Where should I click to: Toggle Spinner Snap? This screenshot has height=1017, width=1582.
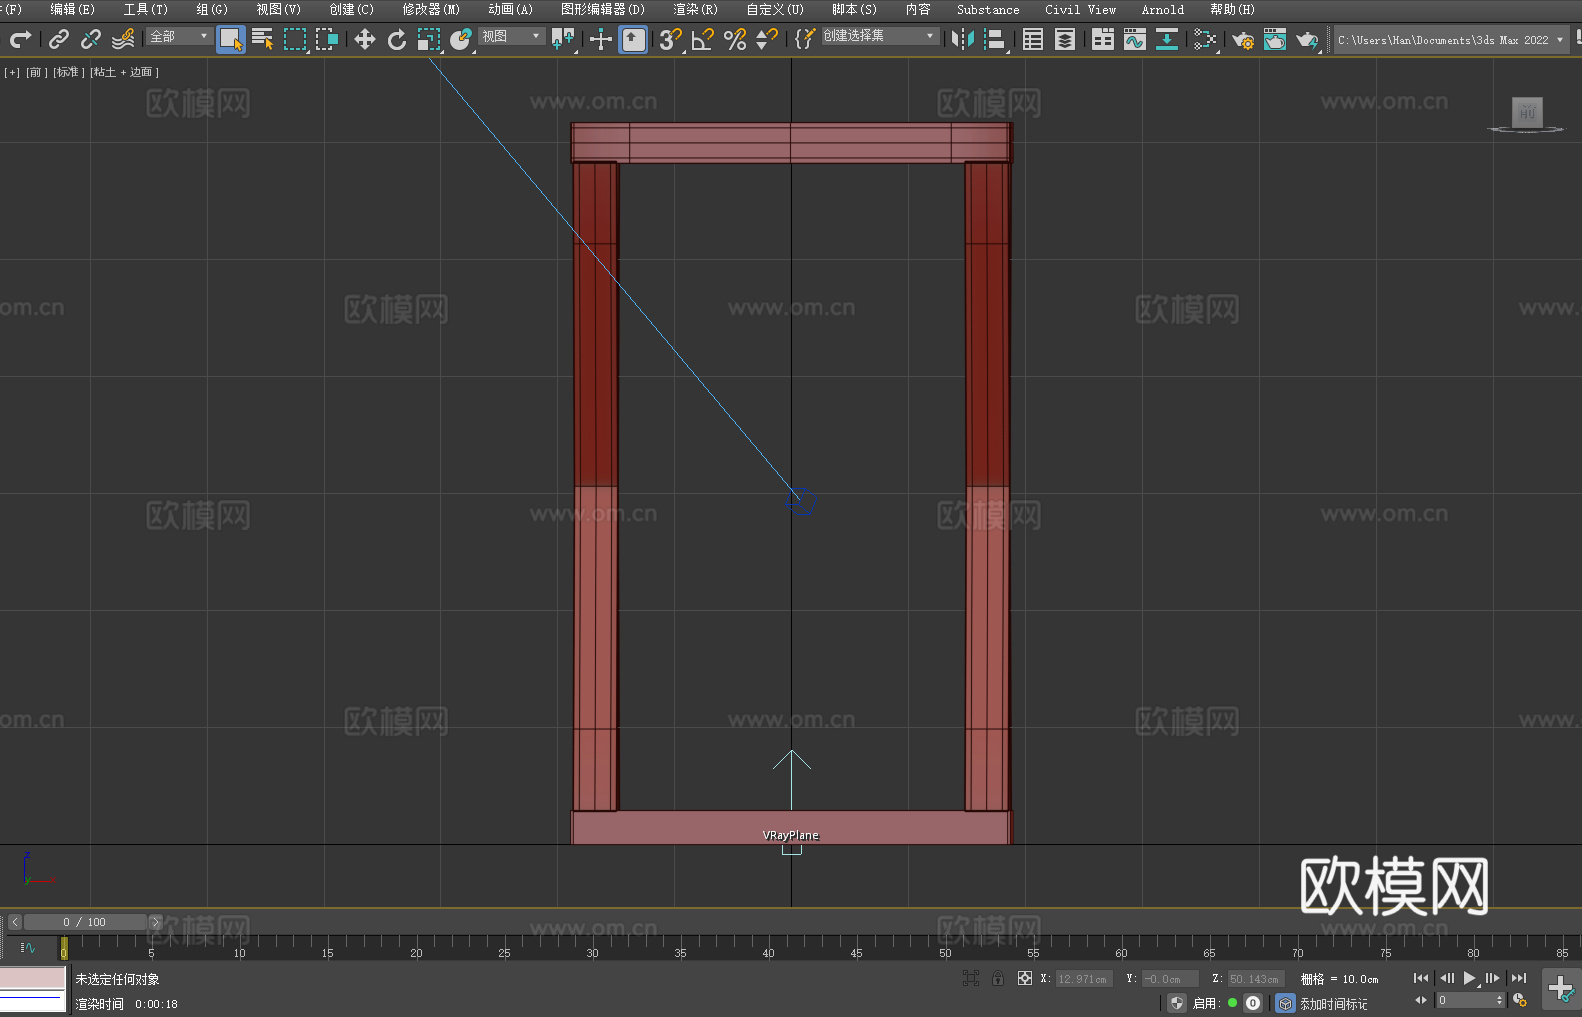tap(767, 39)
